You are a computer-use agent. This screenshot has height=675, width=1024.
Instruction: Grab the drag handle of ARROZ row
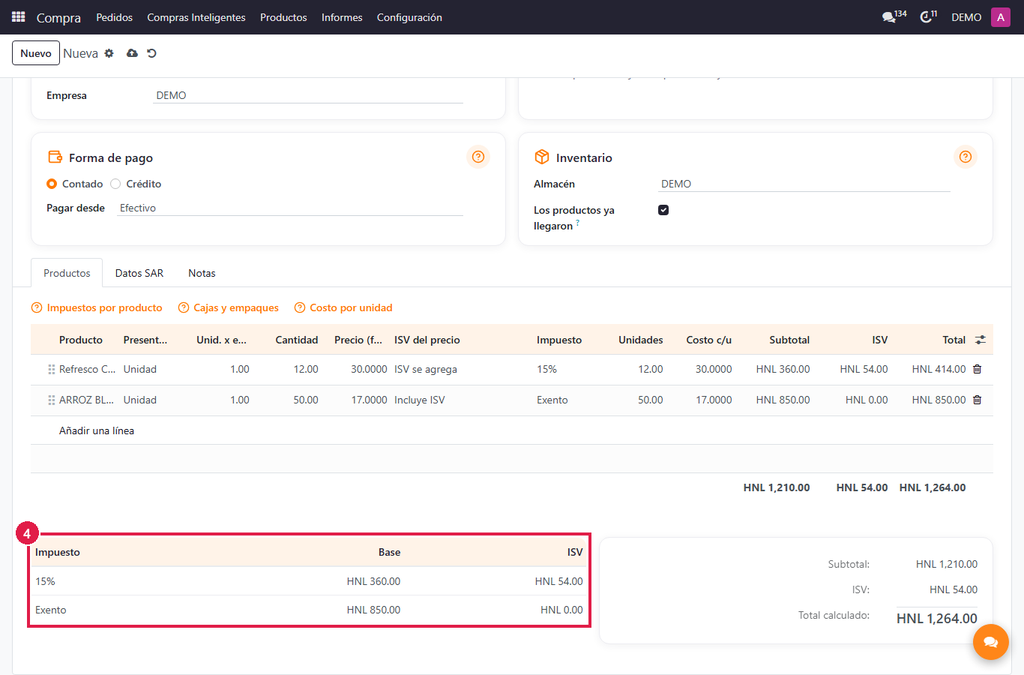point(51,400)
